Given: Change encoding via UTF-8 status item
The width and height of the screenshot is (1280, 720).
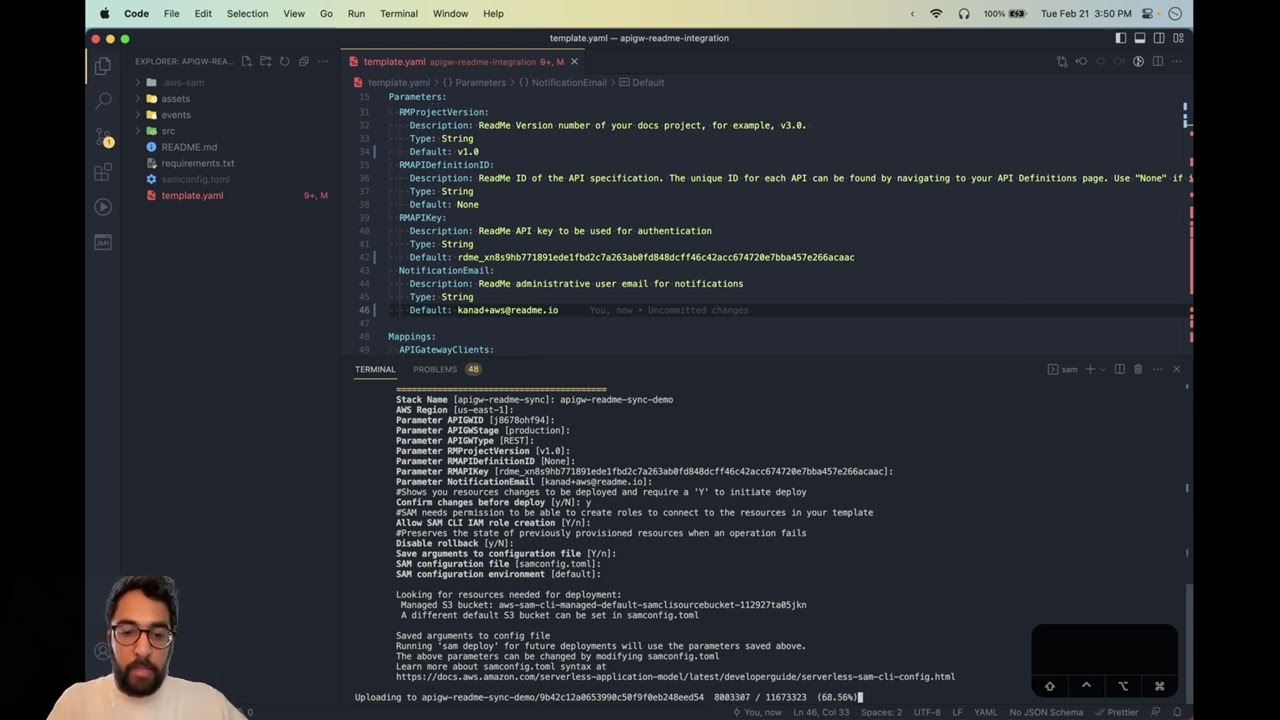Looking at the screenshot, I should 927,712.
